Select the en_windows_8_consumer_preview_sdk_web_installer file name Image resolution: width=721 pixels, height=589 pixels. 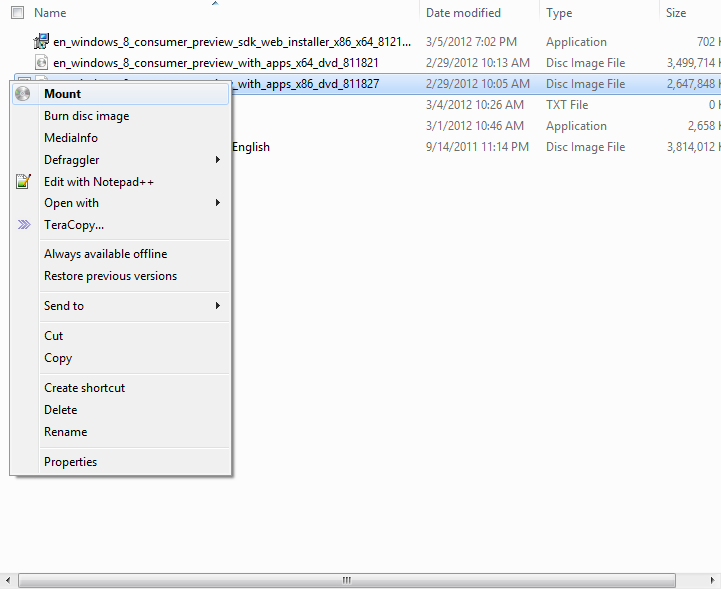232,42
